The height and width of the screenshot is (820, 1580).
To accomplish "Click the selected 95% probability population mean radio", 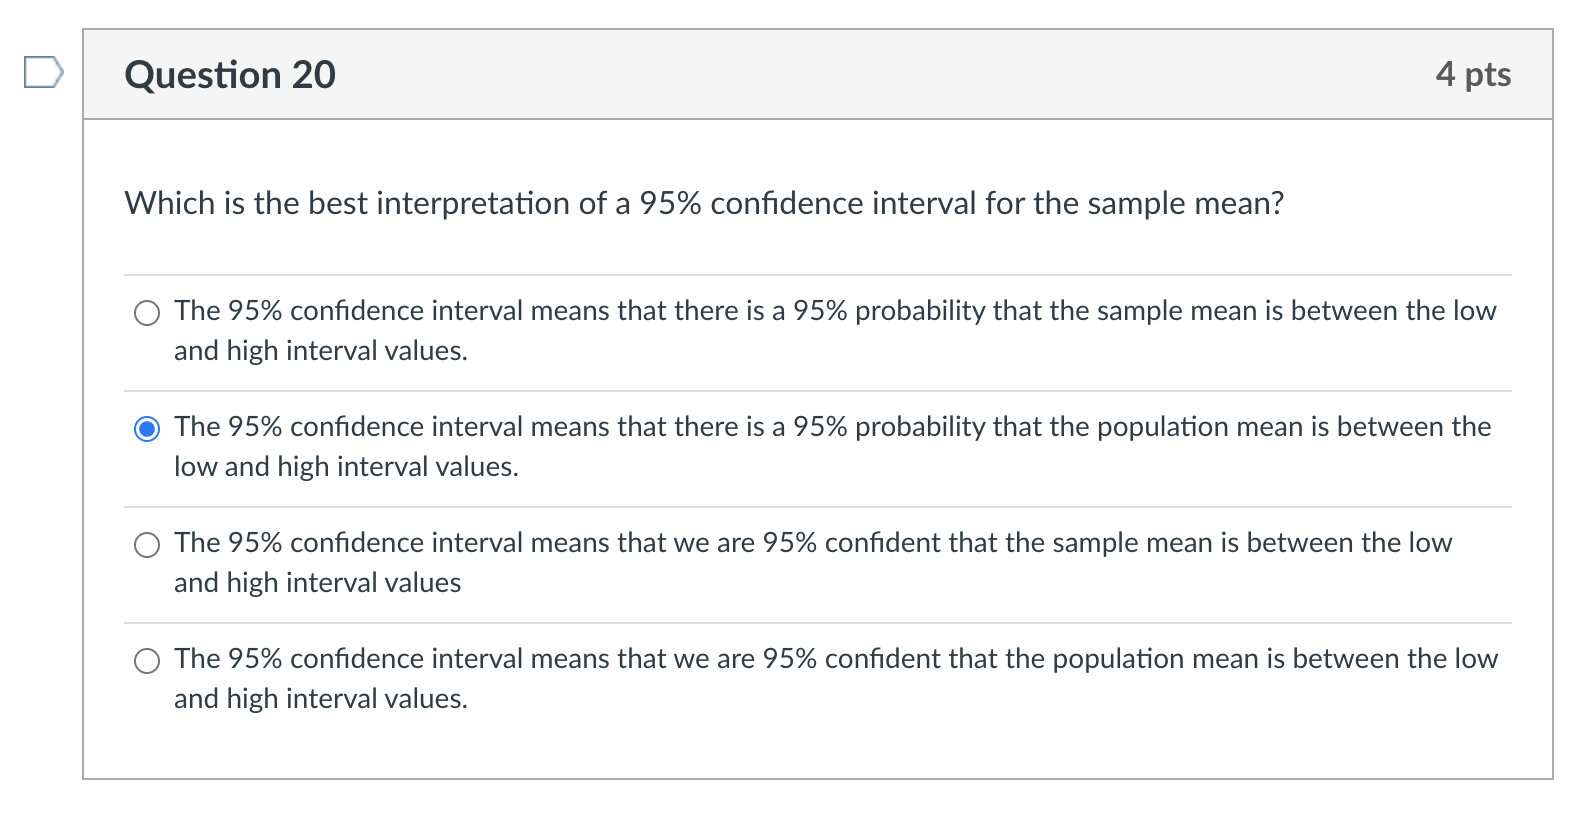I will 147,429.
